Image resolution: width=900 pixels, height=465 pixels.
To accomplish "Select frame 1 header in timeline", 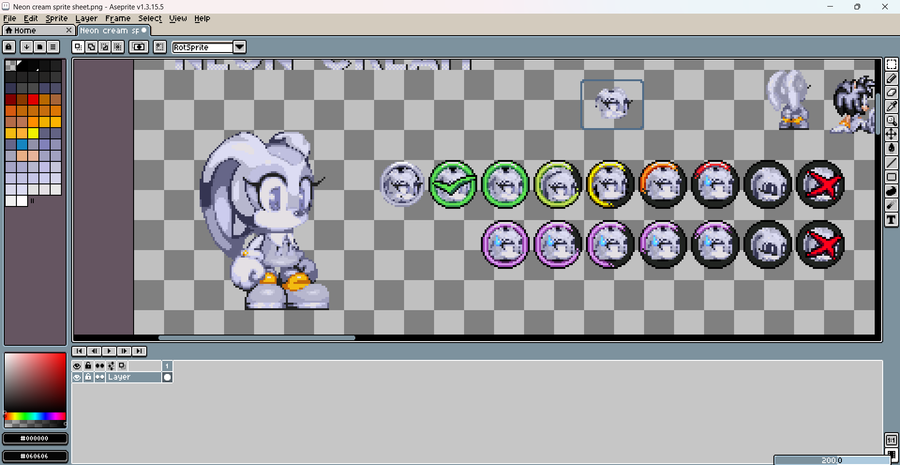I will (167, 366).
